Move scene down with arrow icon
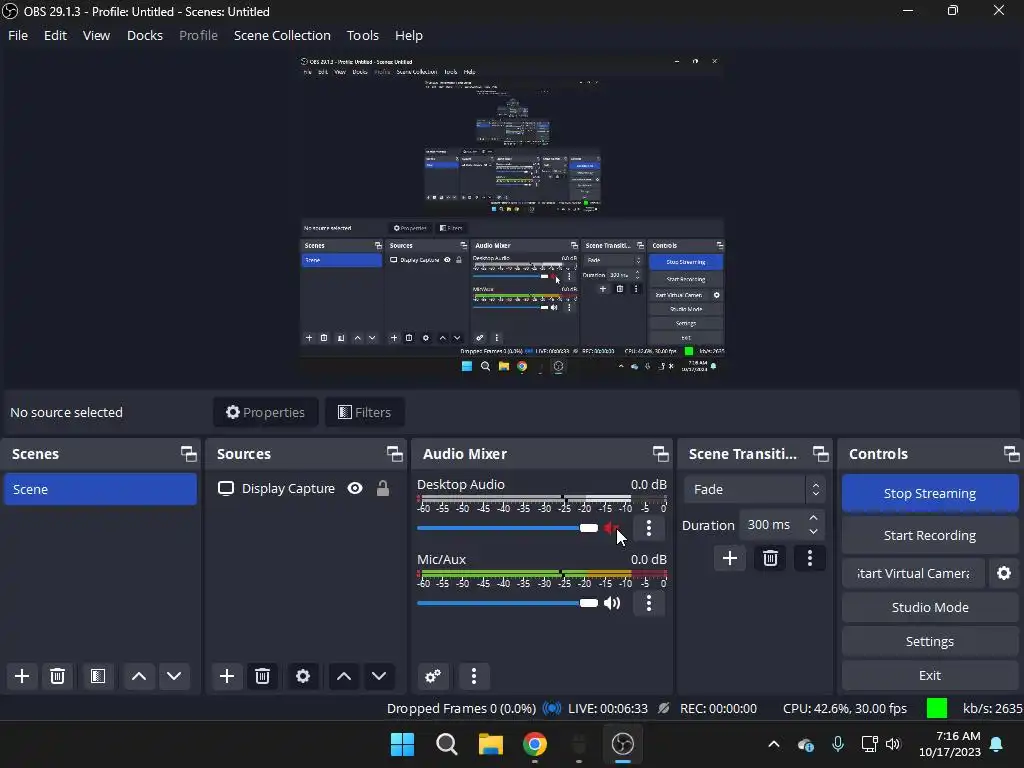1024x768 pixels. (x=174, y=676)
